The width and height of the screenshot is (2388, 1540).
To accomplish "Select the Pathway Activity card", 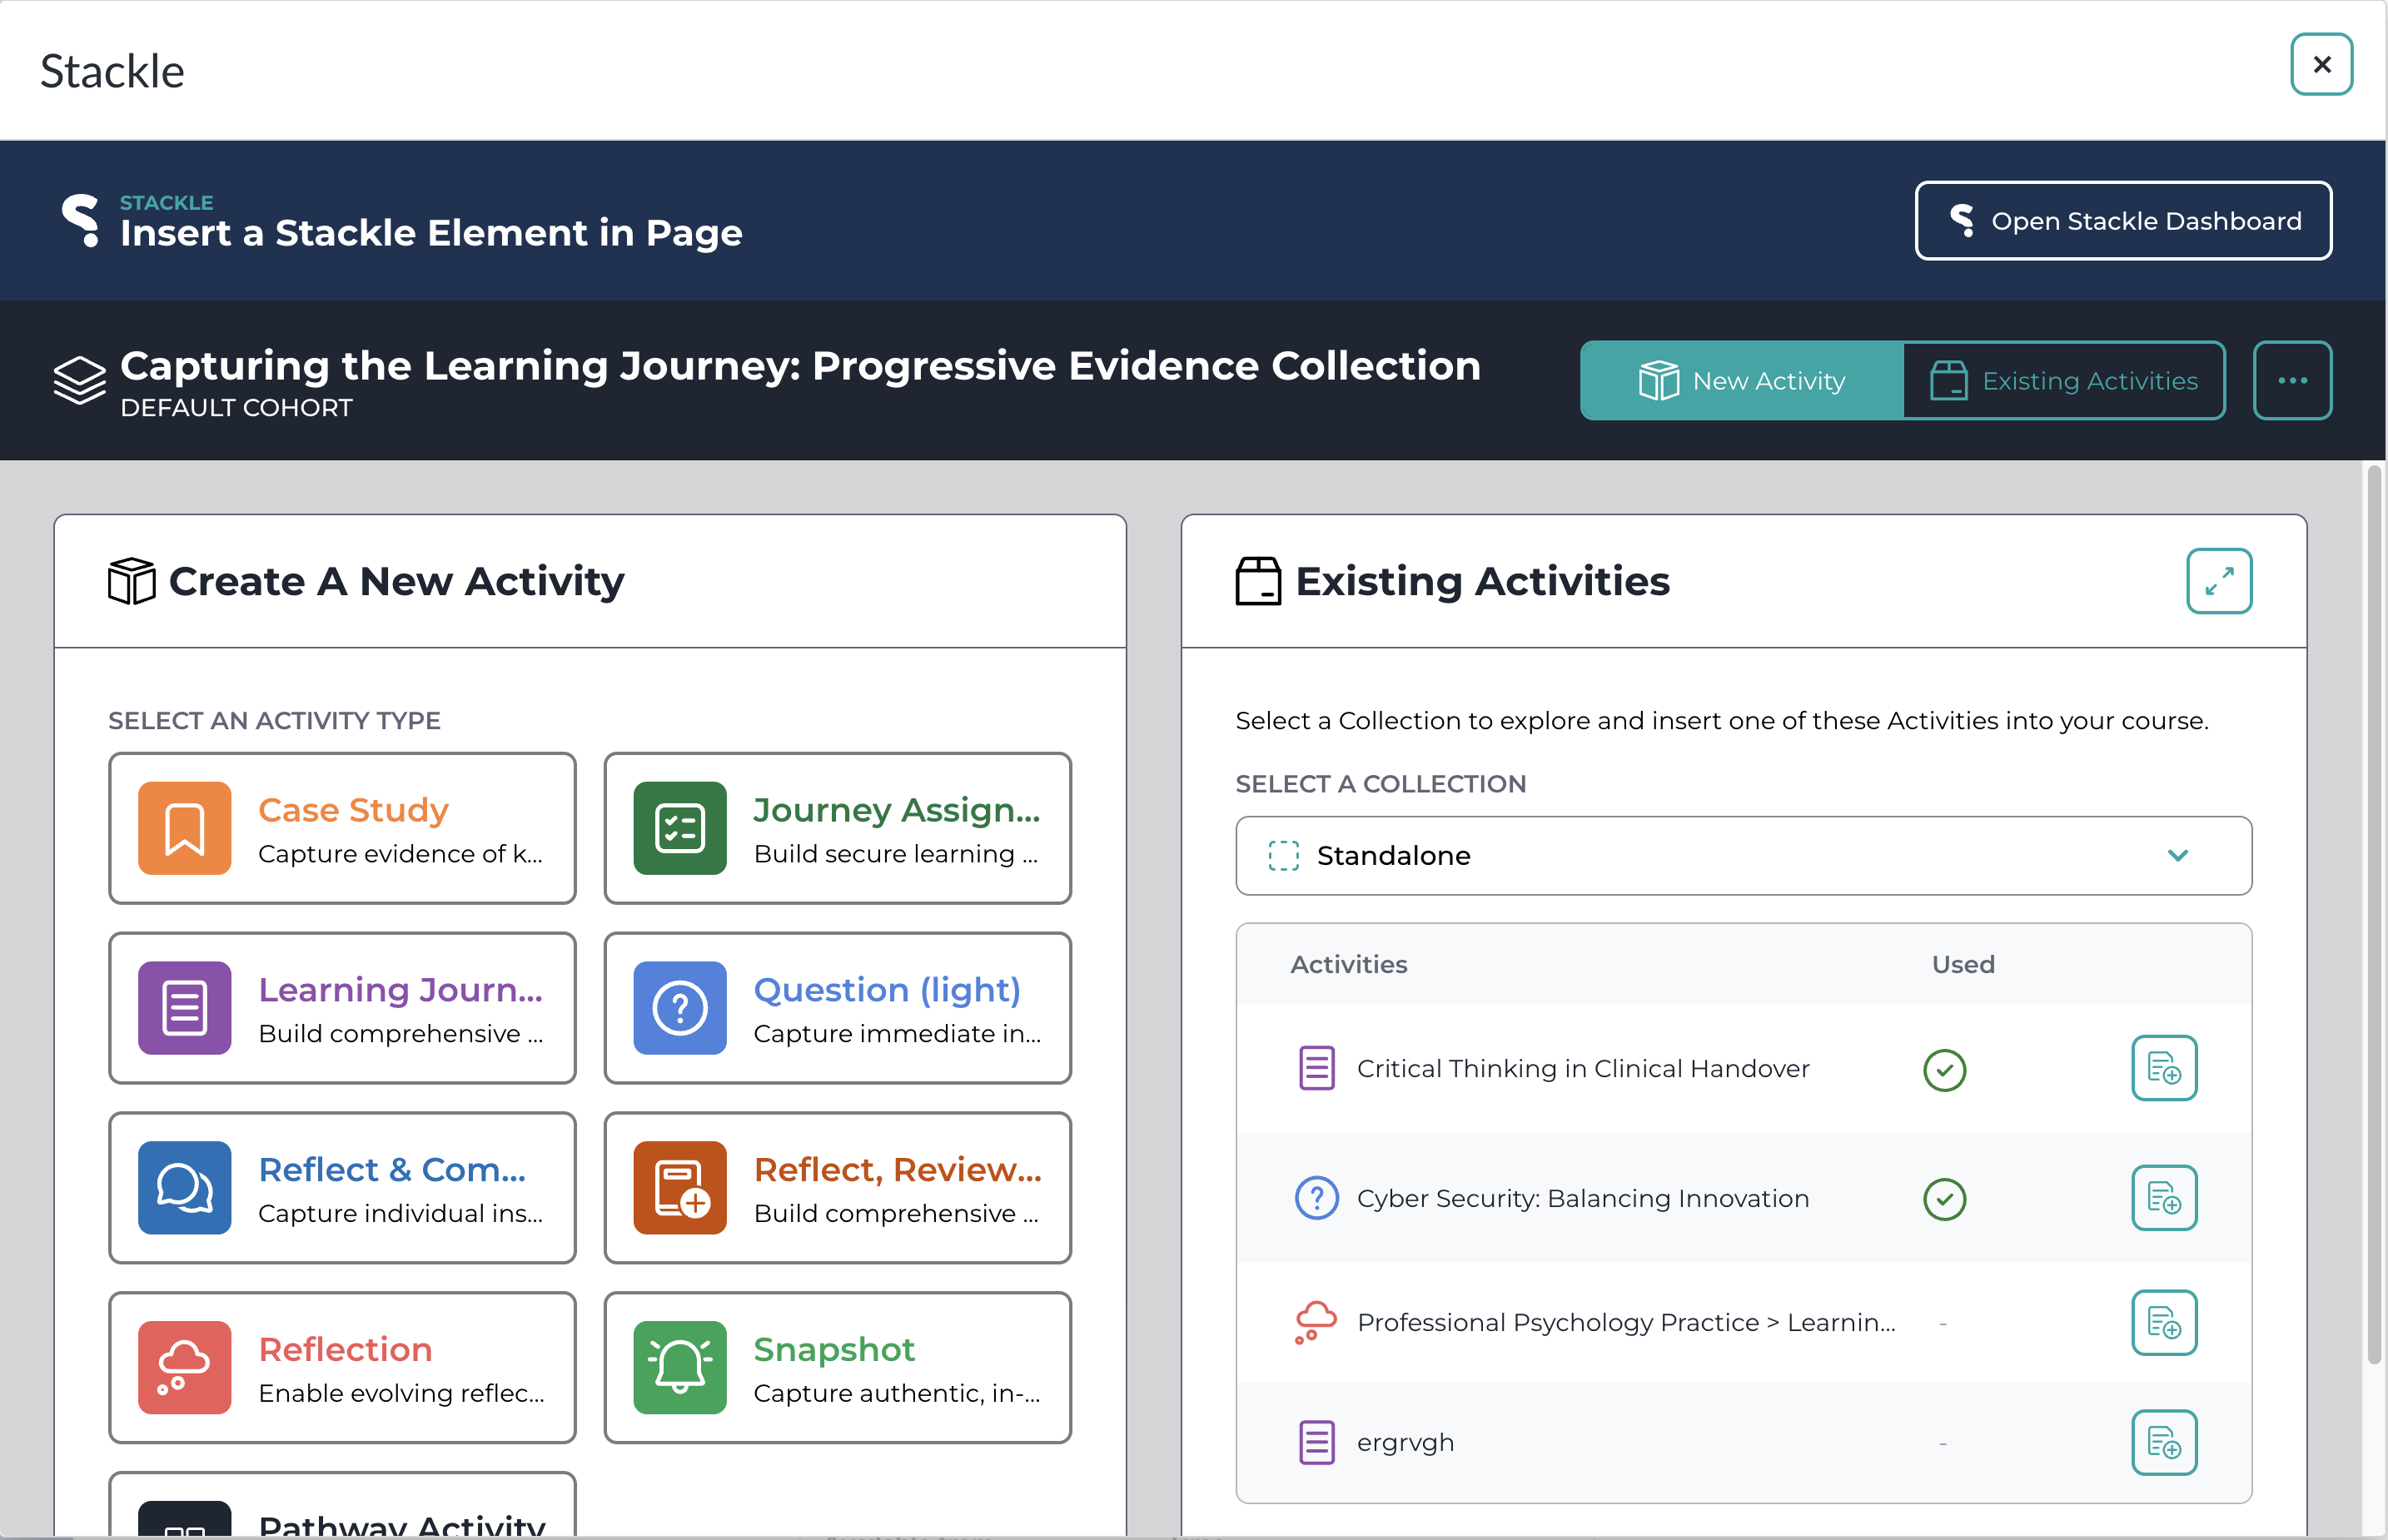I will [342, 1506].
